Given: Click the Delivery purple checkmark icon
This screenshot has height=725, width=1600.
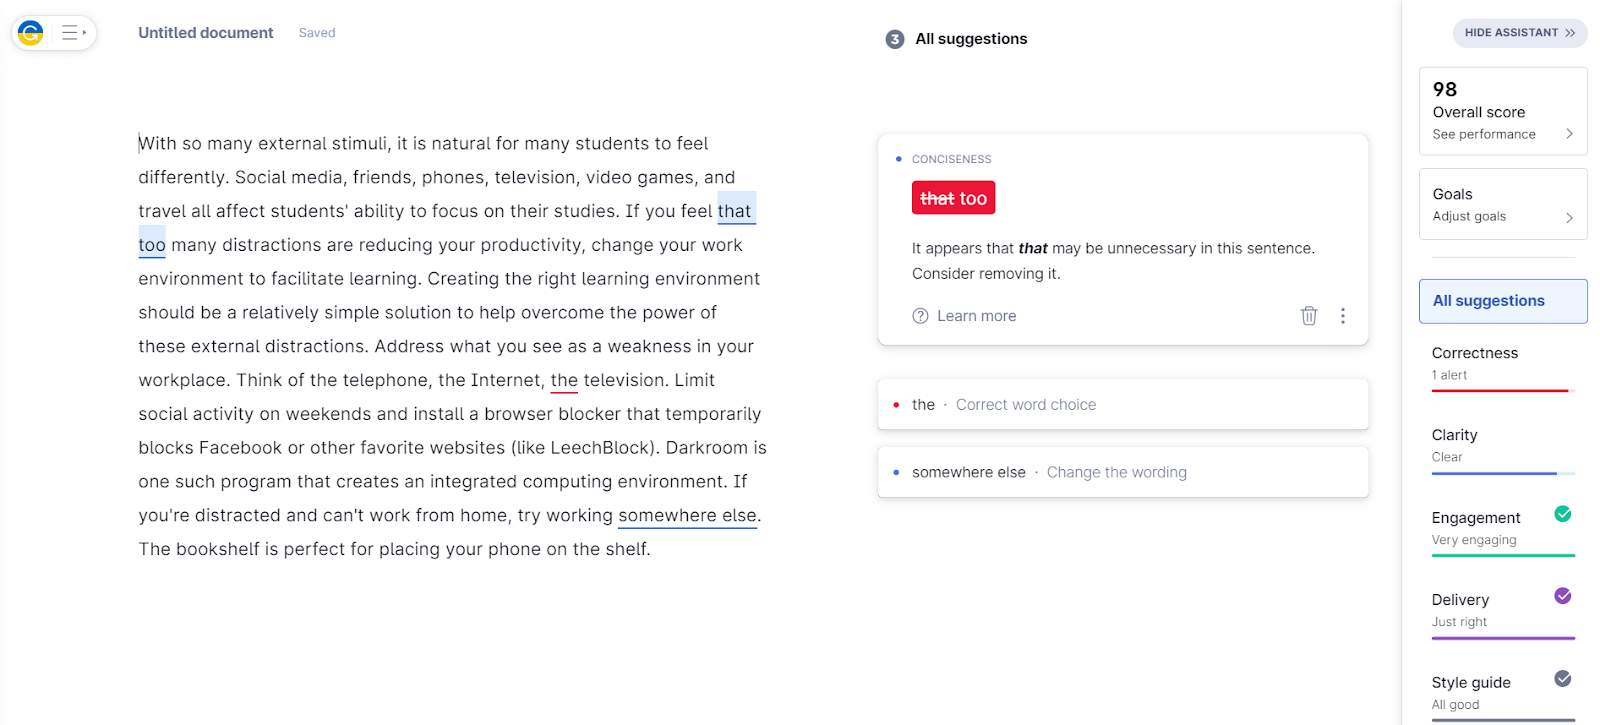Looking at the screenshot, I should click(x=1562, y=596).
